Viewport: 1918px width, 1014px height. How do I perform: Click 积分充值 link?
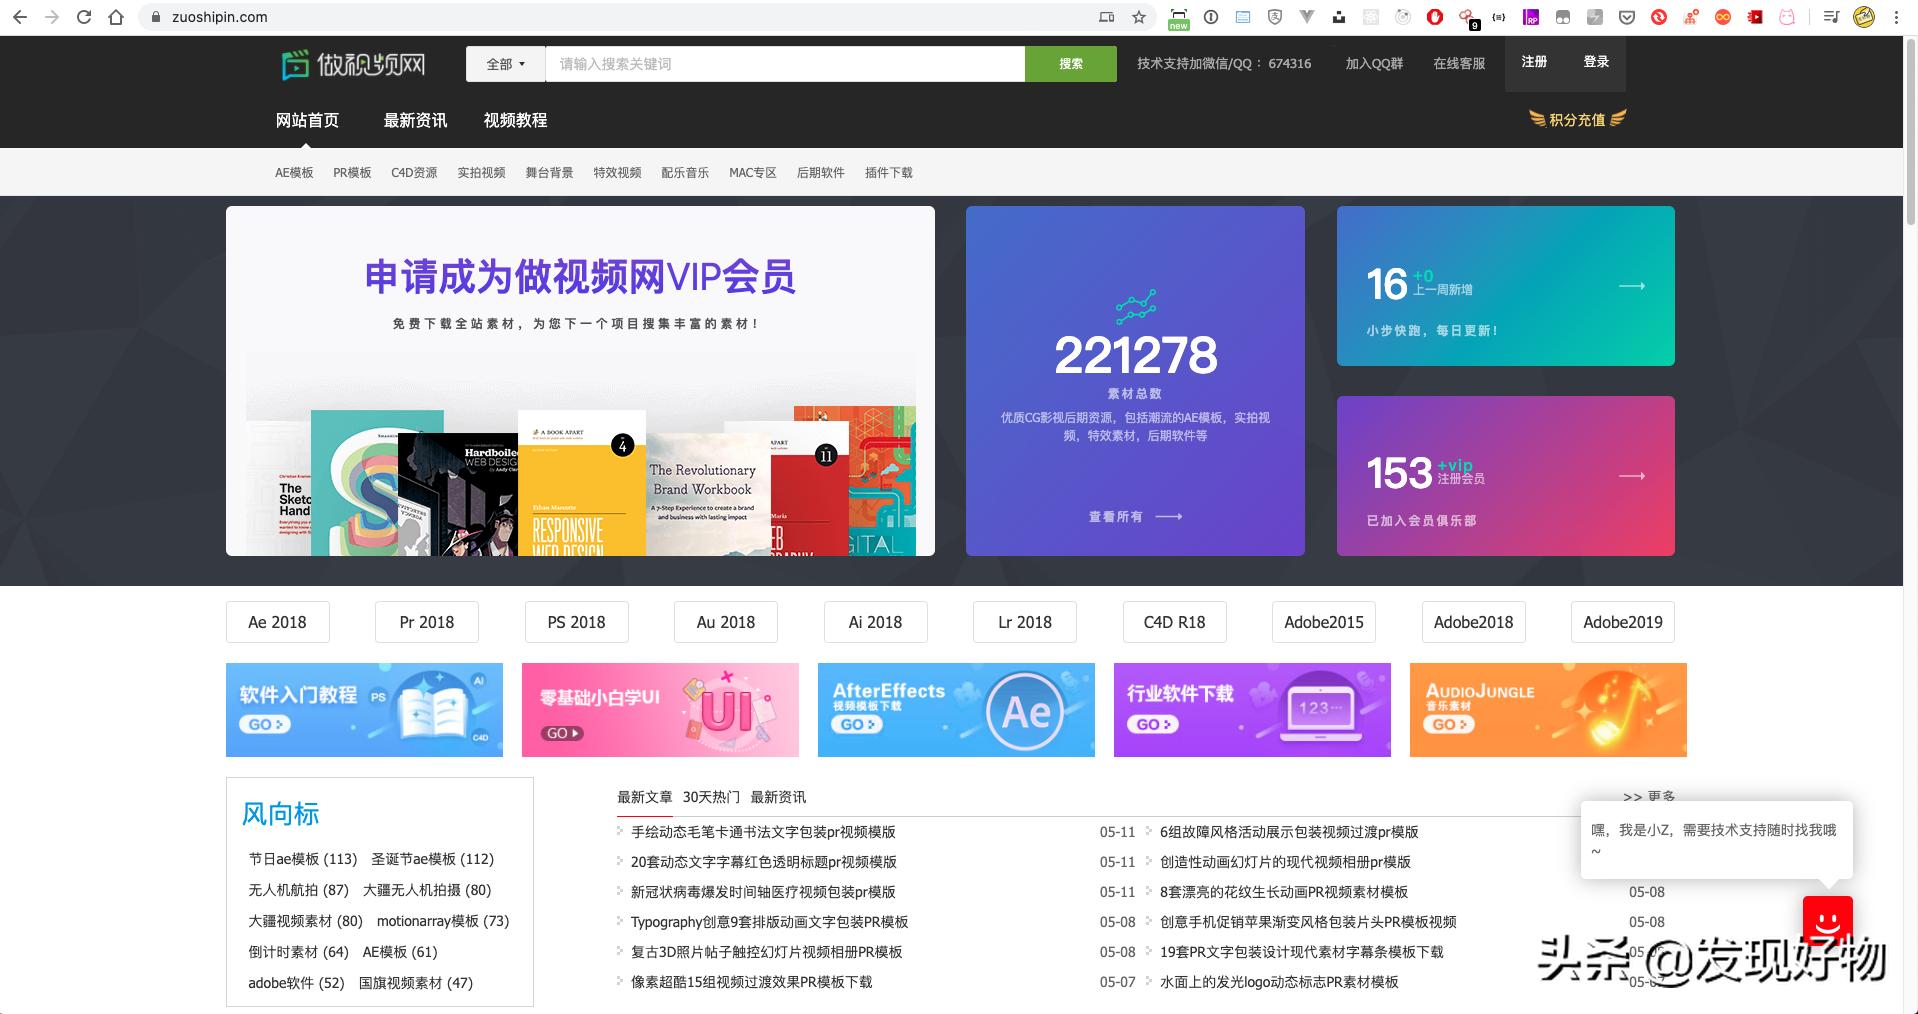point(1577,119)
